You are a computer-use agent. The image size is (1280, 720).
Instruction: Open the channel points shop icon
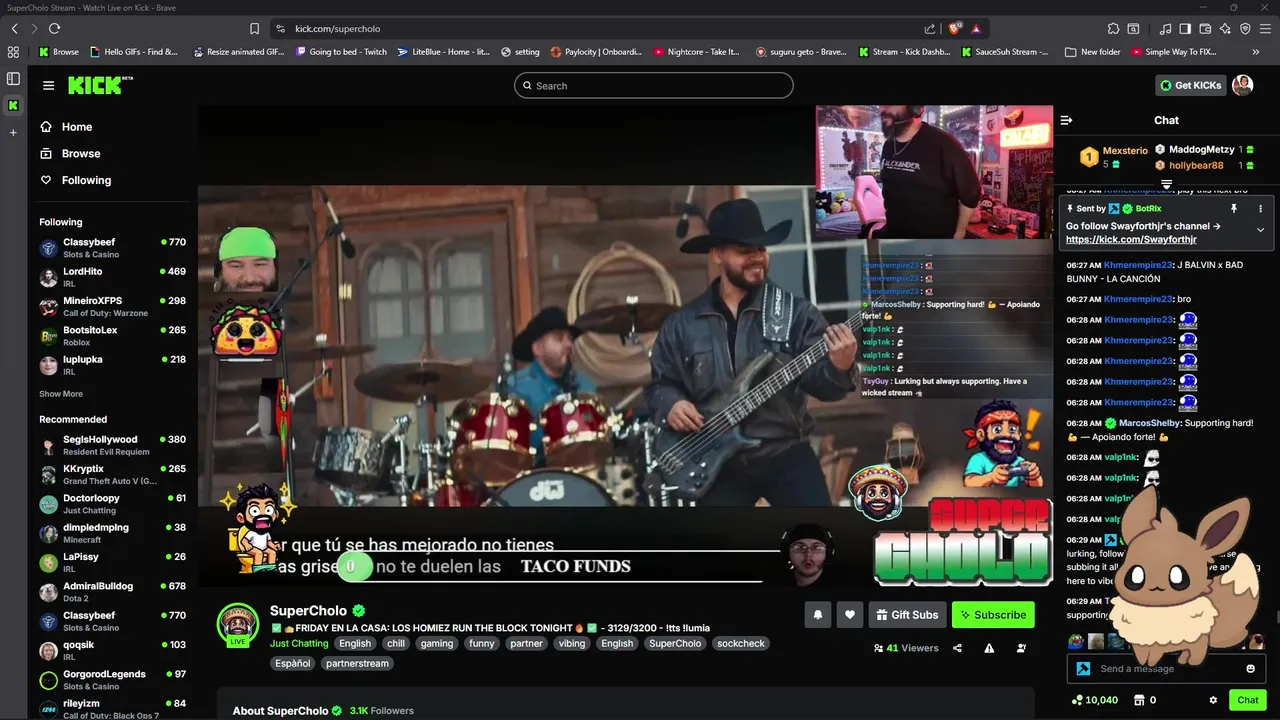[x=1140, y=700]
